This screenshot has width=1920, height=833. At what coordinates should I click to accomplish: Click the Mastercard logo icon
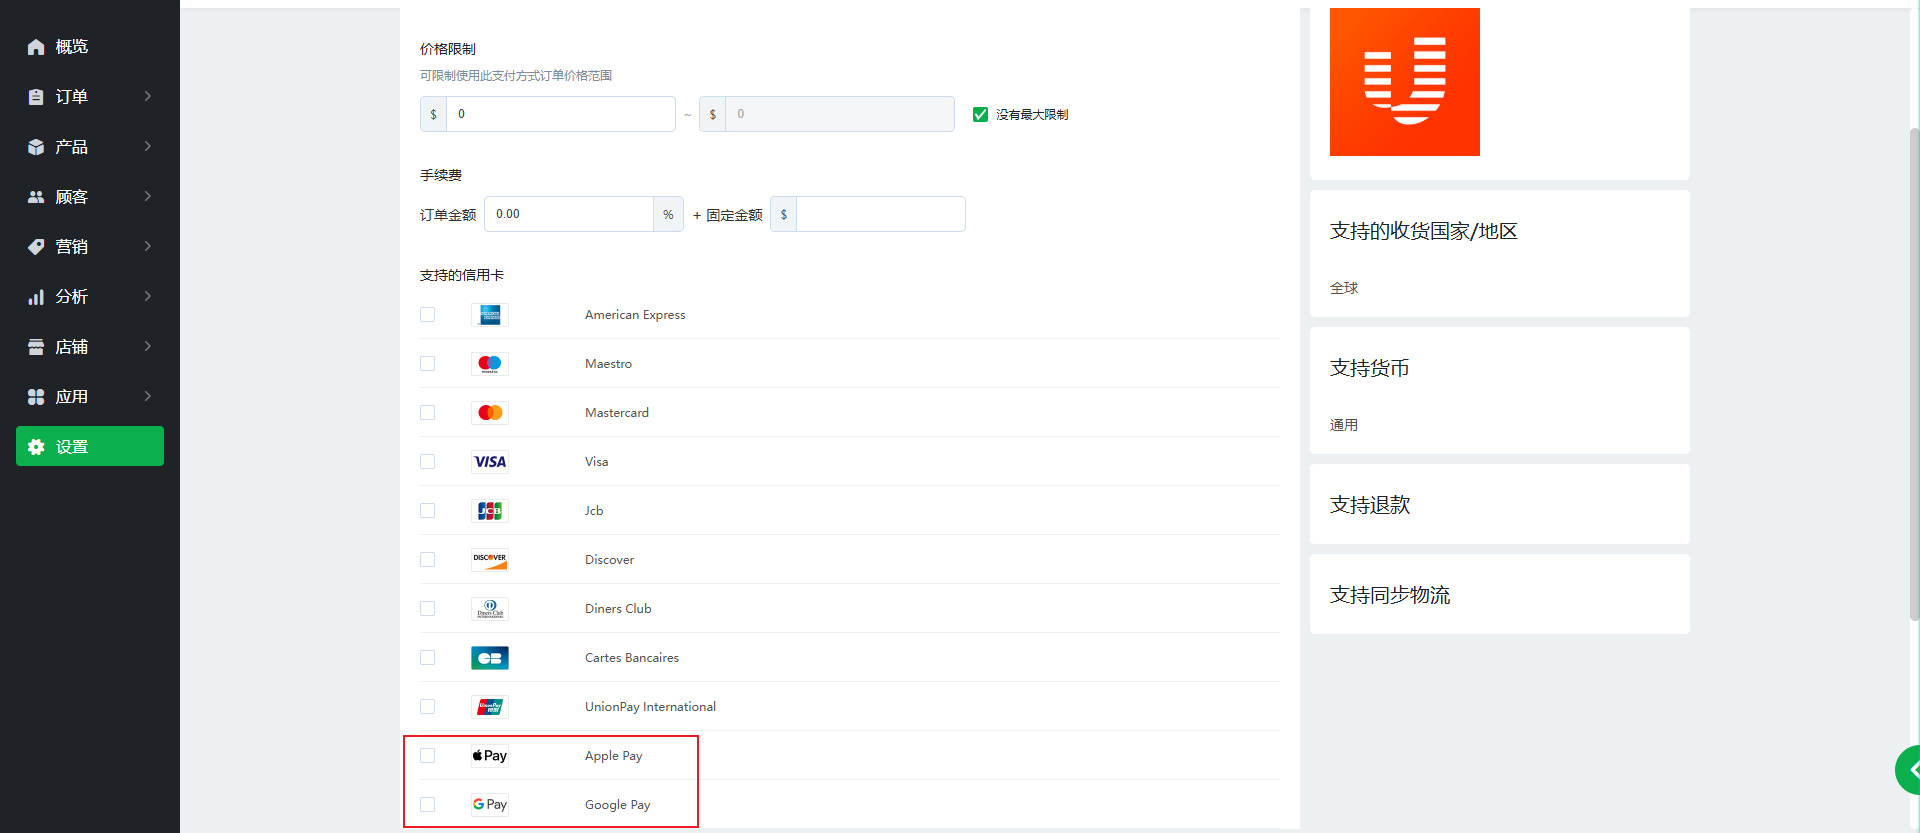[490, 413]
